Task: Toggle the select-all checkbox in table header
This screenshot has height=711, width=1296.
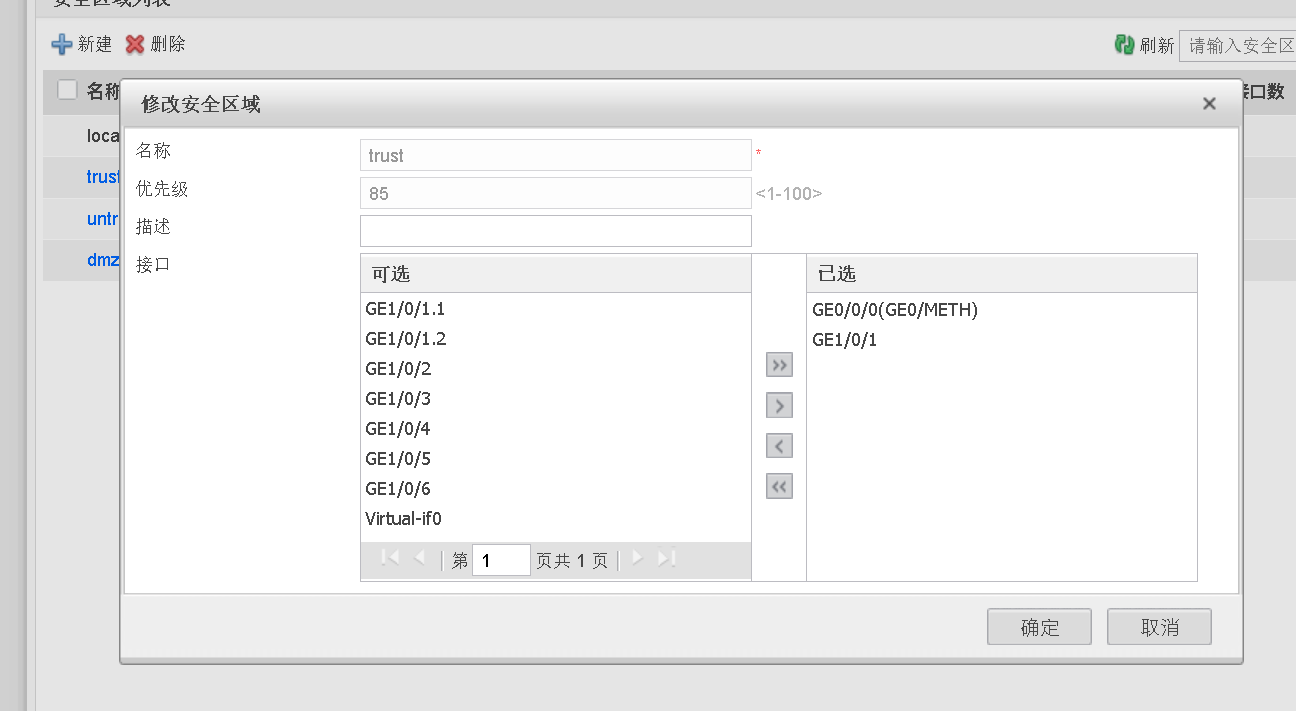Action: 67,90
